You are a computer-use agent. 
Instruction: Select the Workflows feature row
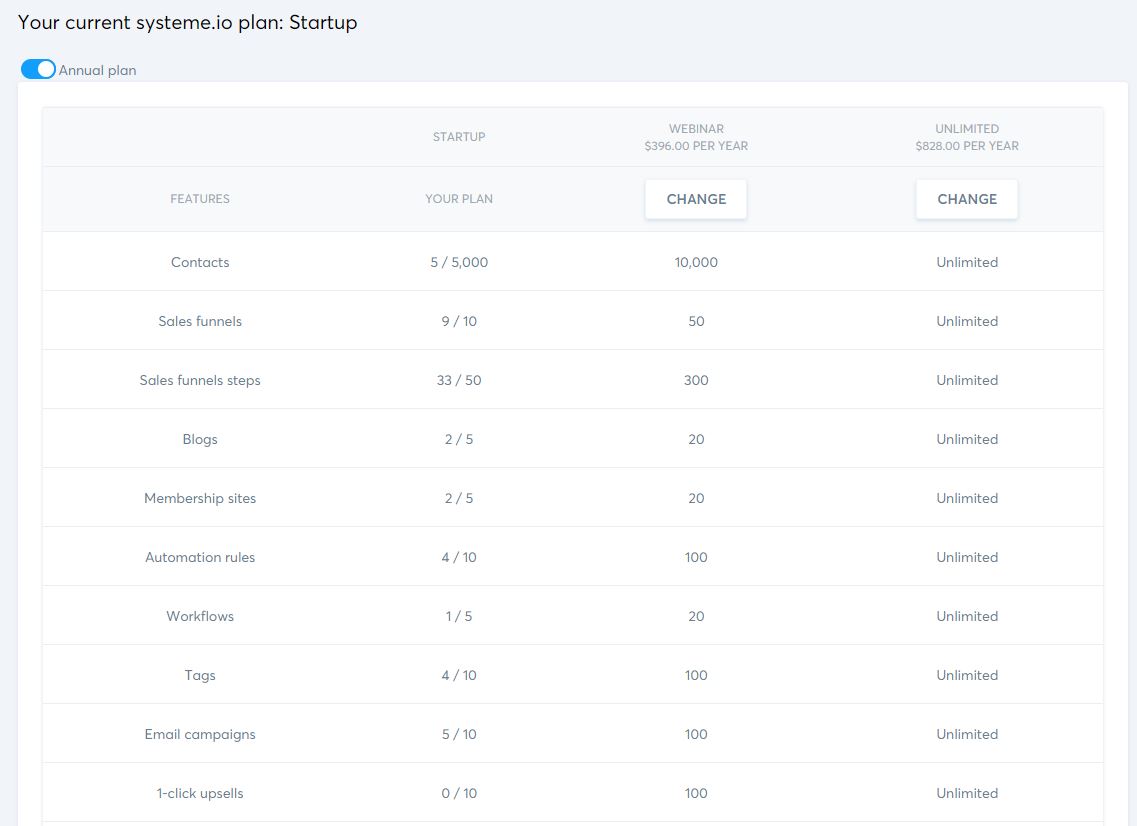(x=200, y=616)
